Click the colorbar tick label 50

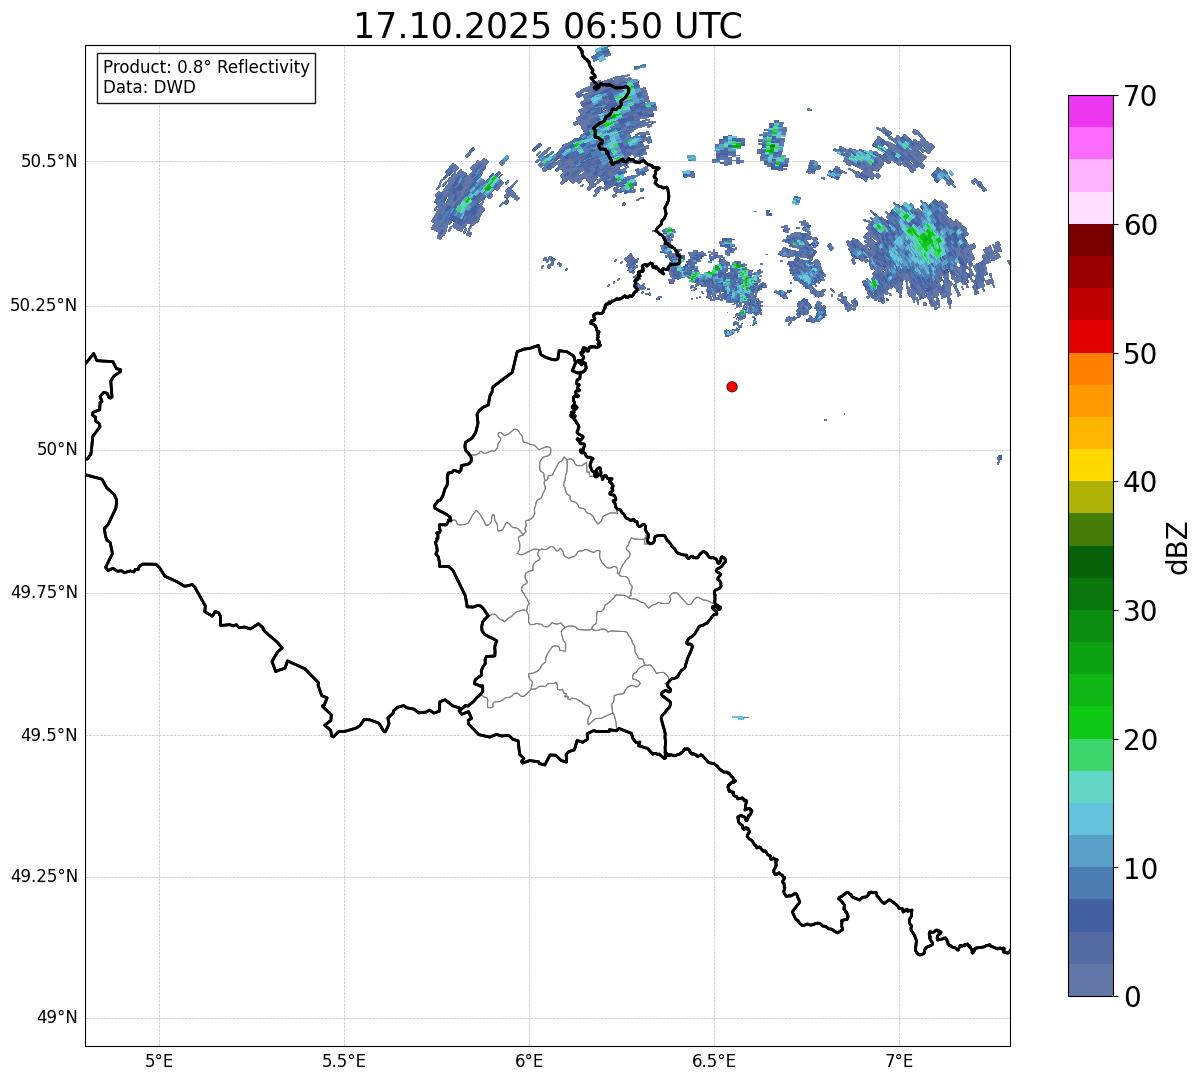[1140, 354]
